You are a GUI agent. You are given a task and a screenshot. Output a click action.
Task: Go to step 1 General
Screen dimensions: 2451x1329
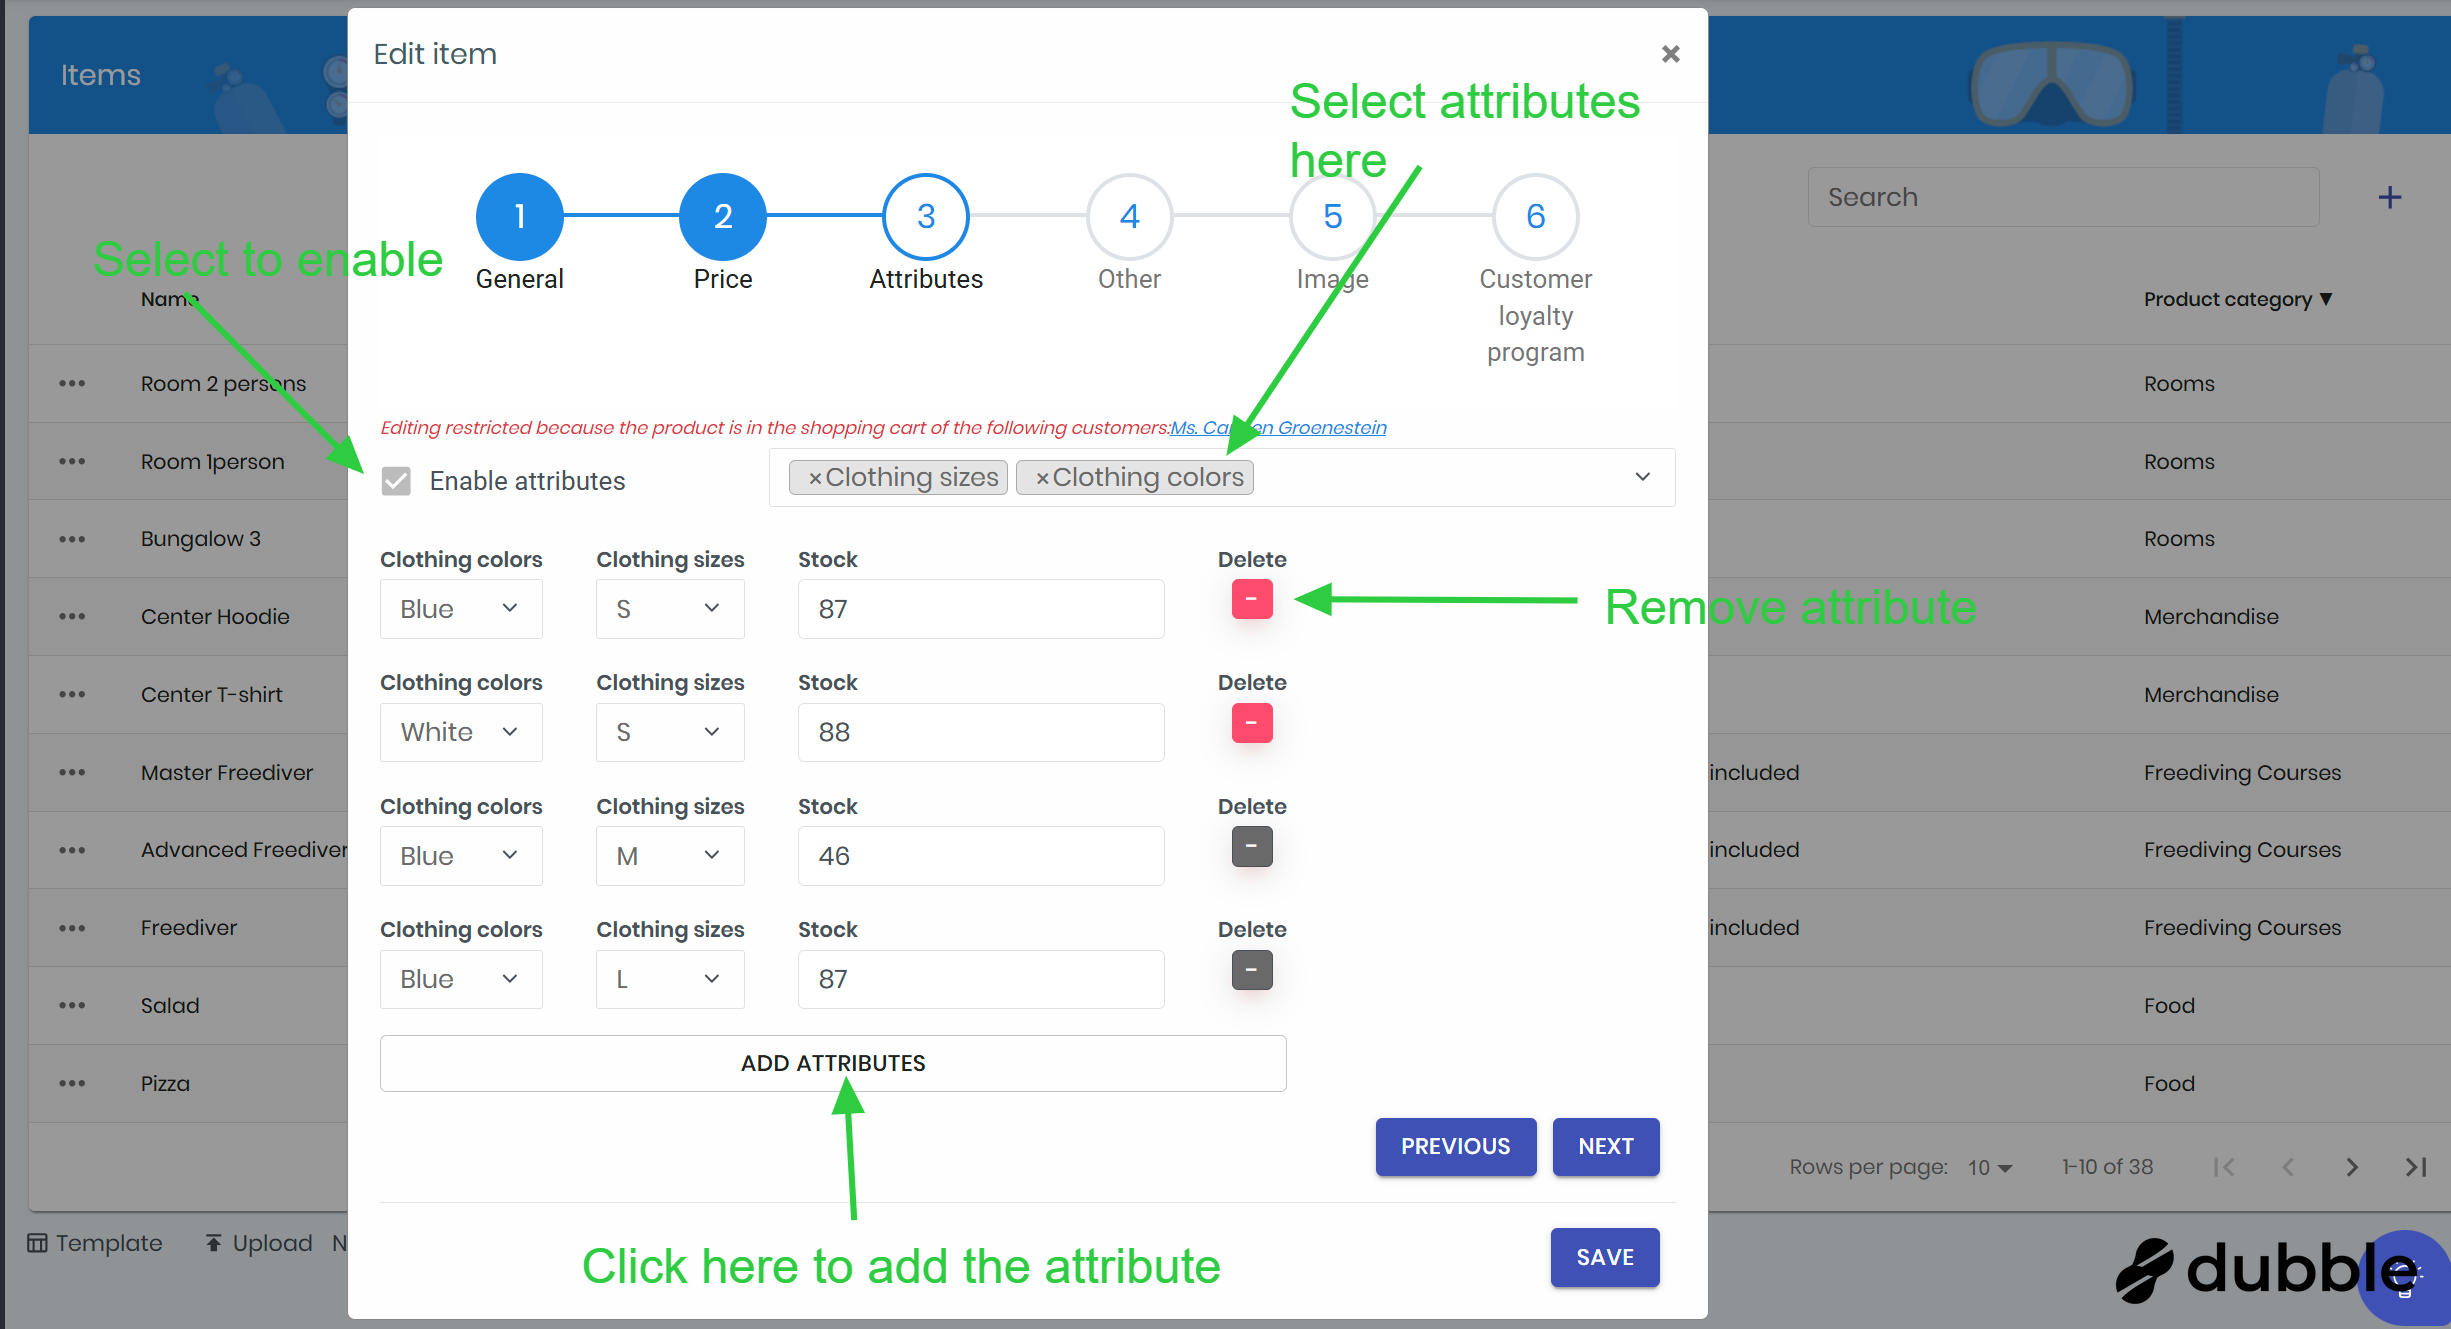point(519,216)
